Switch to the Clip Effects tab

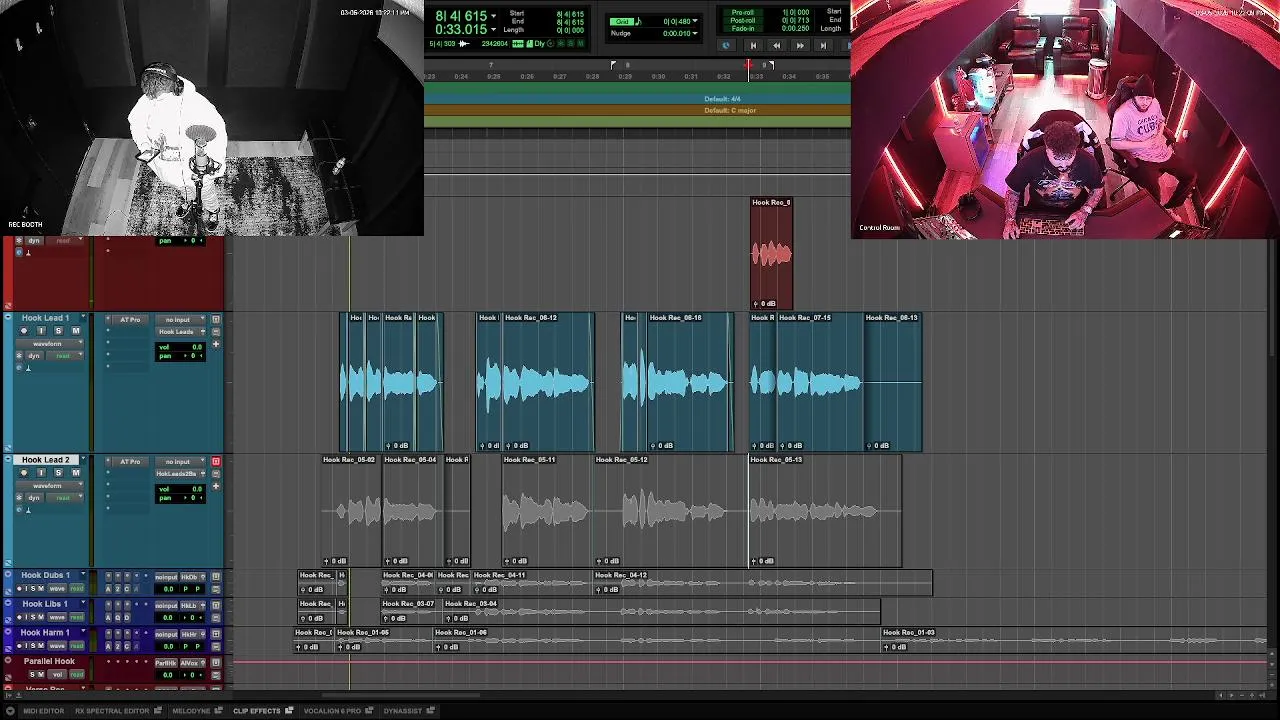coord(257,711)
